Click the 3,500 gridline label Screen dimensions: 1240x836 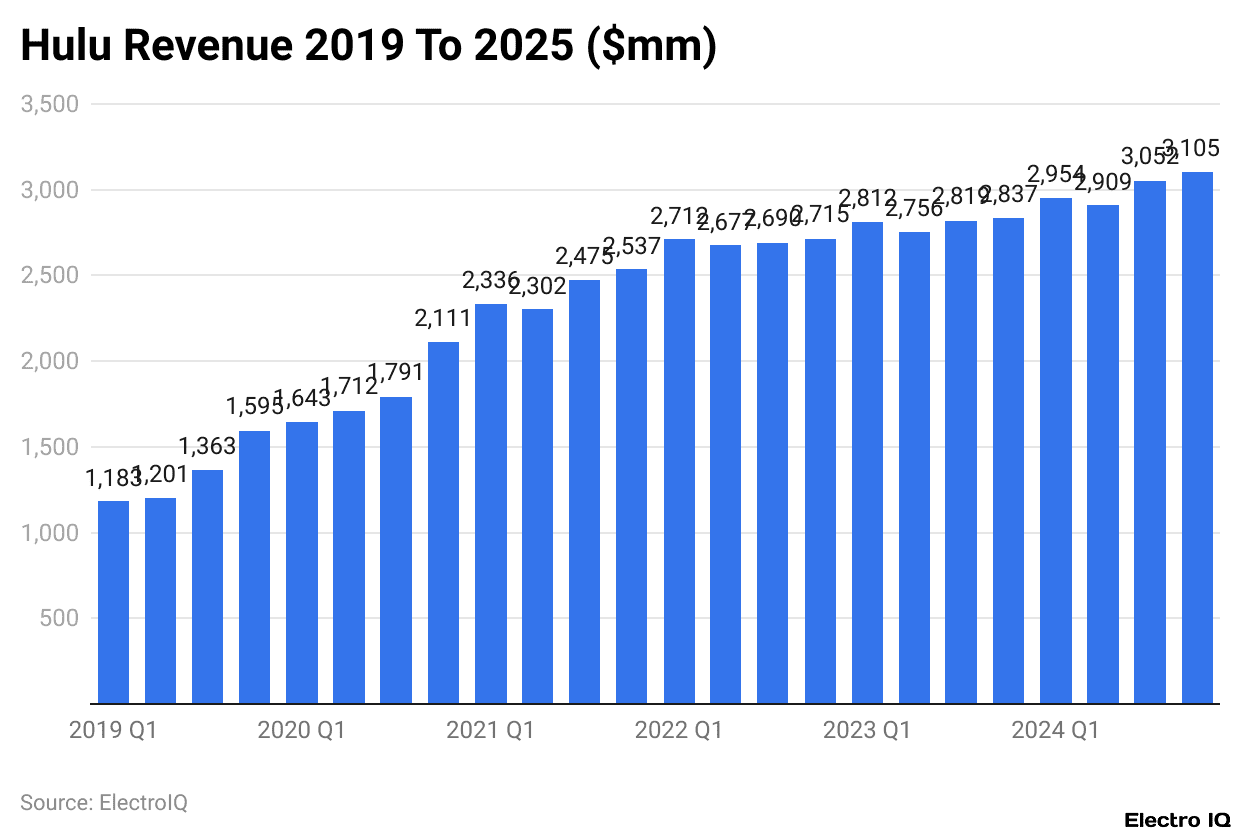coord(48,104)
